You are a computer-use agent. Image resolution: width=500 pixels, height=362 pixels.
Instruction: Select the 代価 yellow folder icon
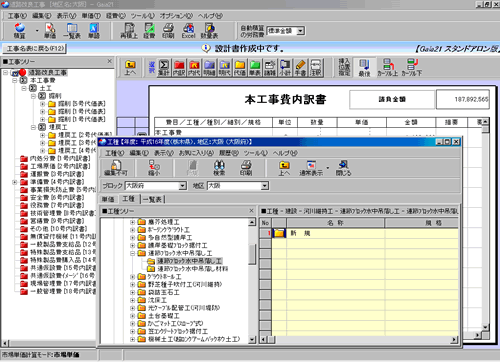240,68
